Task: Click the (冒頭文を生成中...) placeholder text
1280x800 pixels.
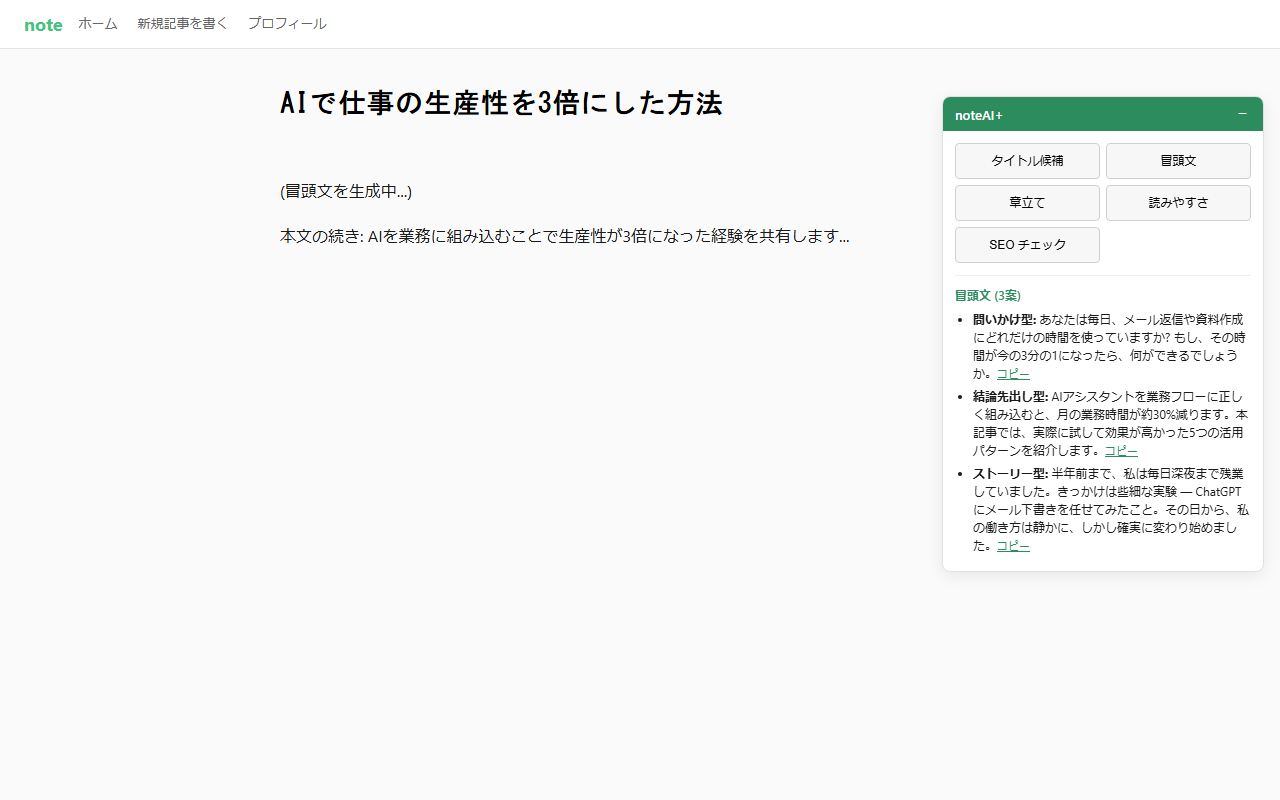Action: [346, 191]
